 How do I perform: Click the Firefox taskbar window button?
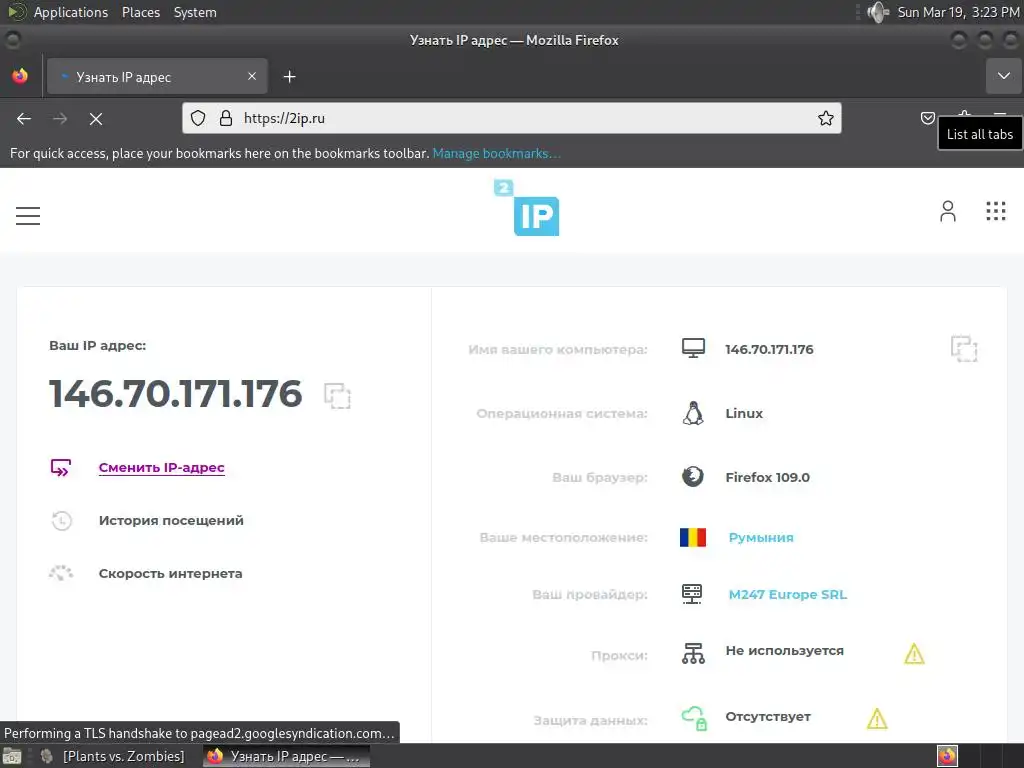pos(286,756)
